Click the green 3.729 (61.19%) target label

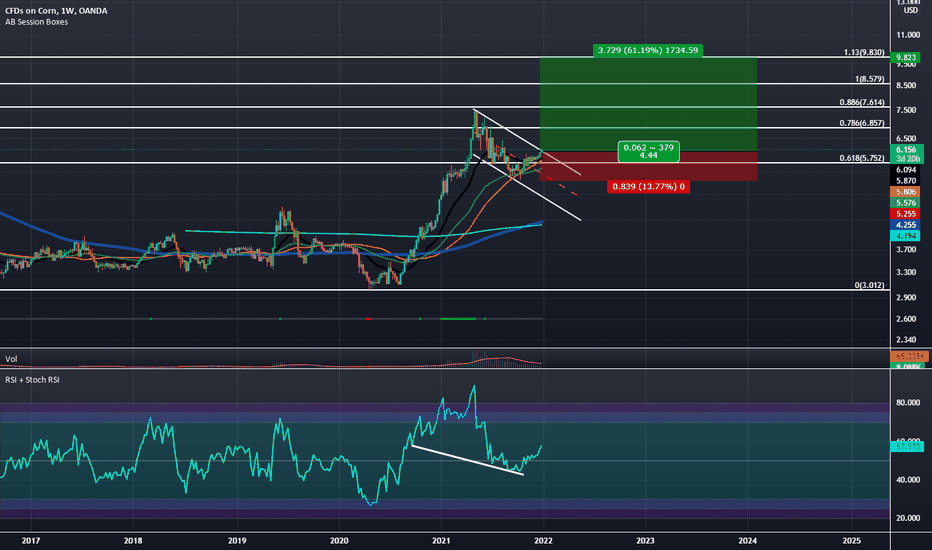[x=648, y=51]
